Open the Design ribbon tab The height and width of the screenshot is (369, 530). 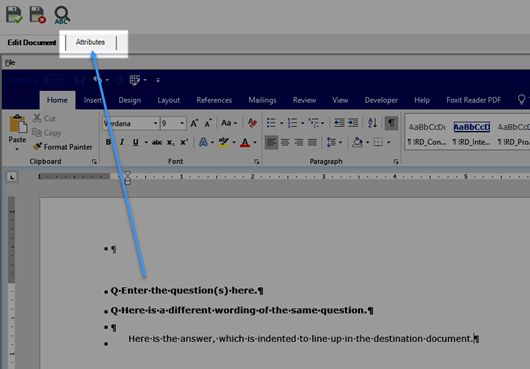(129, 100)
